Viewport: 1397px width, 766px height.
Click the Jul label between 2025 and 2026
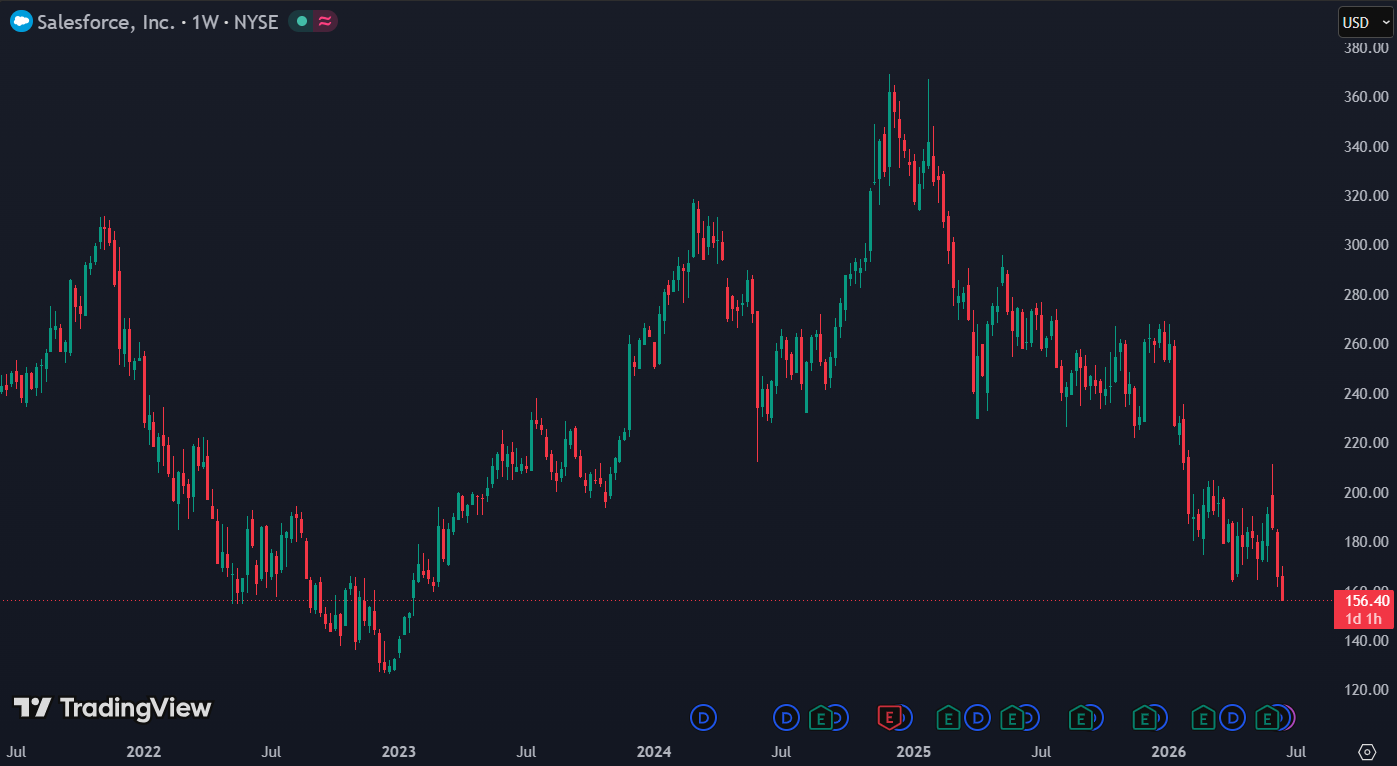tap(1041, 751)
